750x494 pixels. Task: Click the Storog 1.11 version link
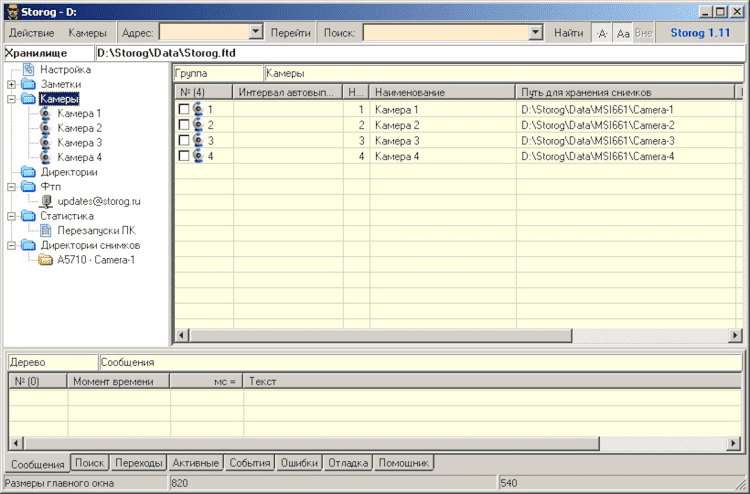pyautogui.click(x=700, y=33)
